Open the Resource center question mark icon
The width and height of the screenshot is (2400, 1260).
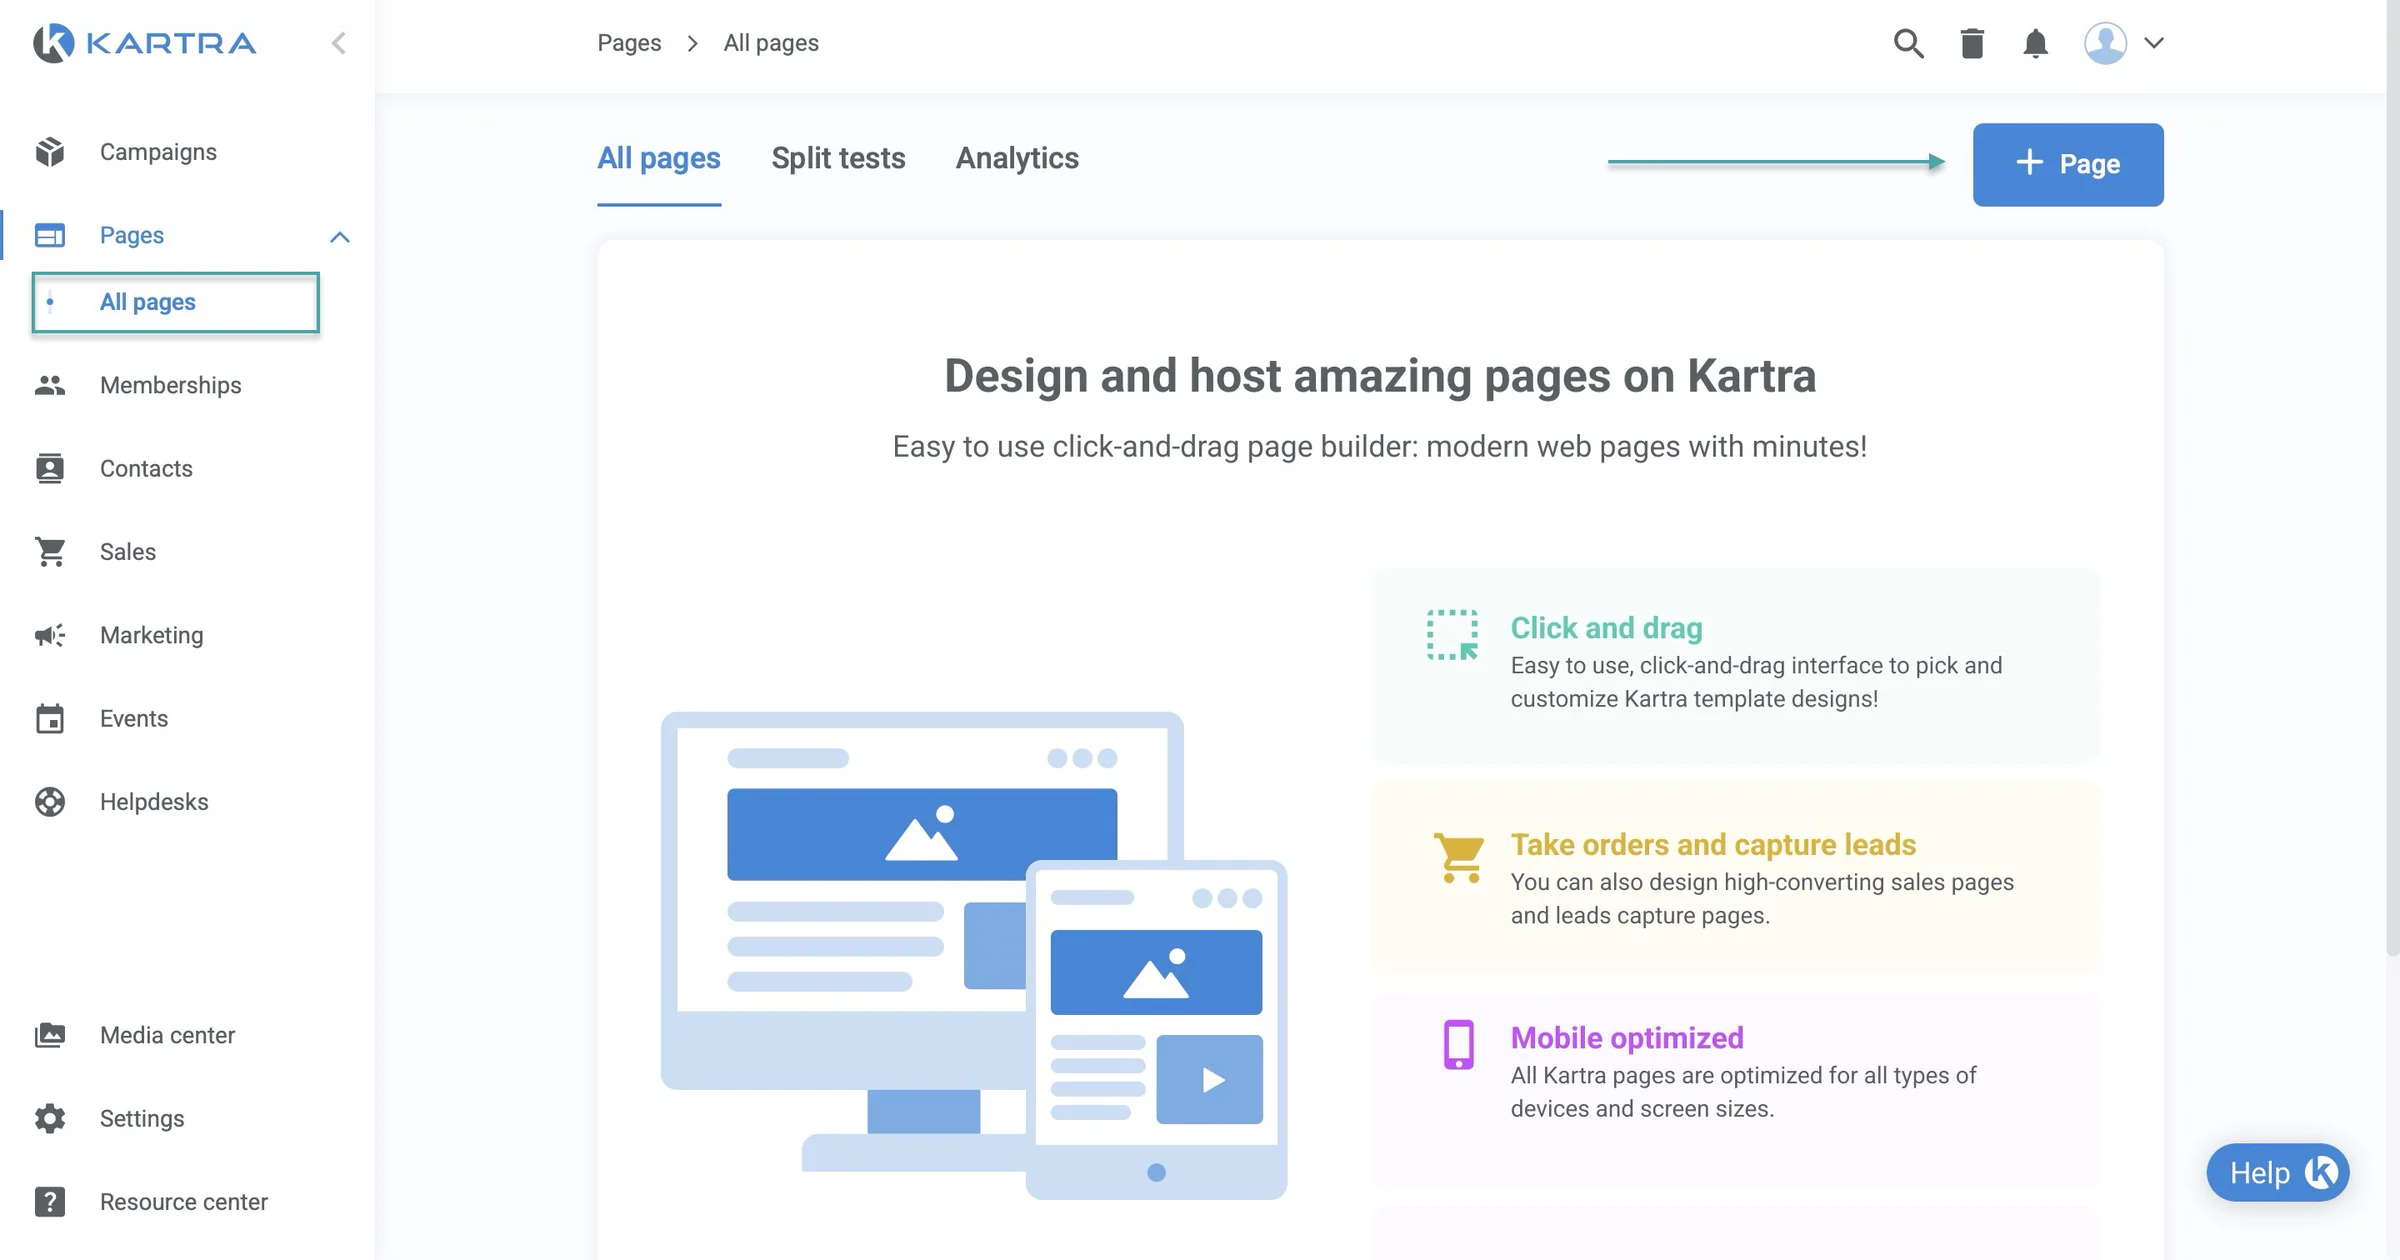click(x=50, y=1202)
